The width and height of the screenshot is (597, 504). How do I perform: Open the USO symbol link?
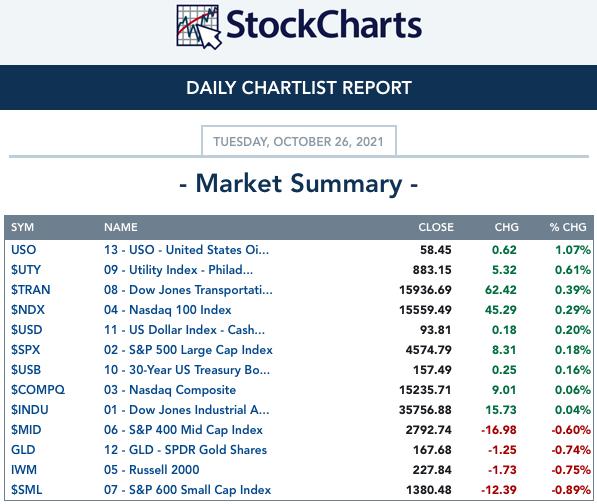coord(24,250)
